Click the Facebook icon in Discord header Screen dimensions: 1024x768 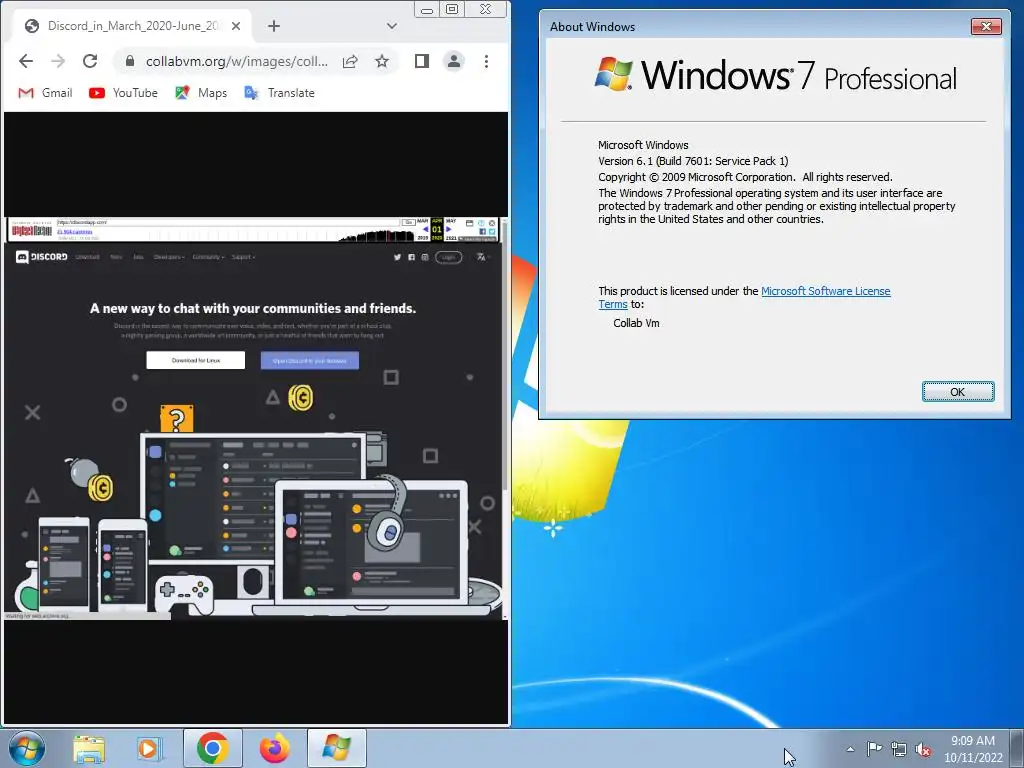411,257
